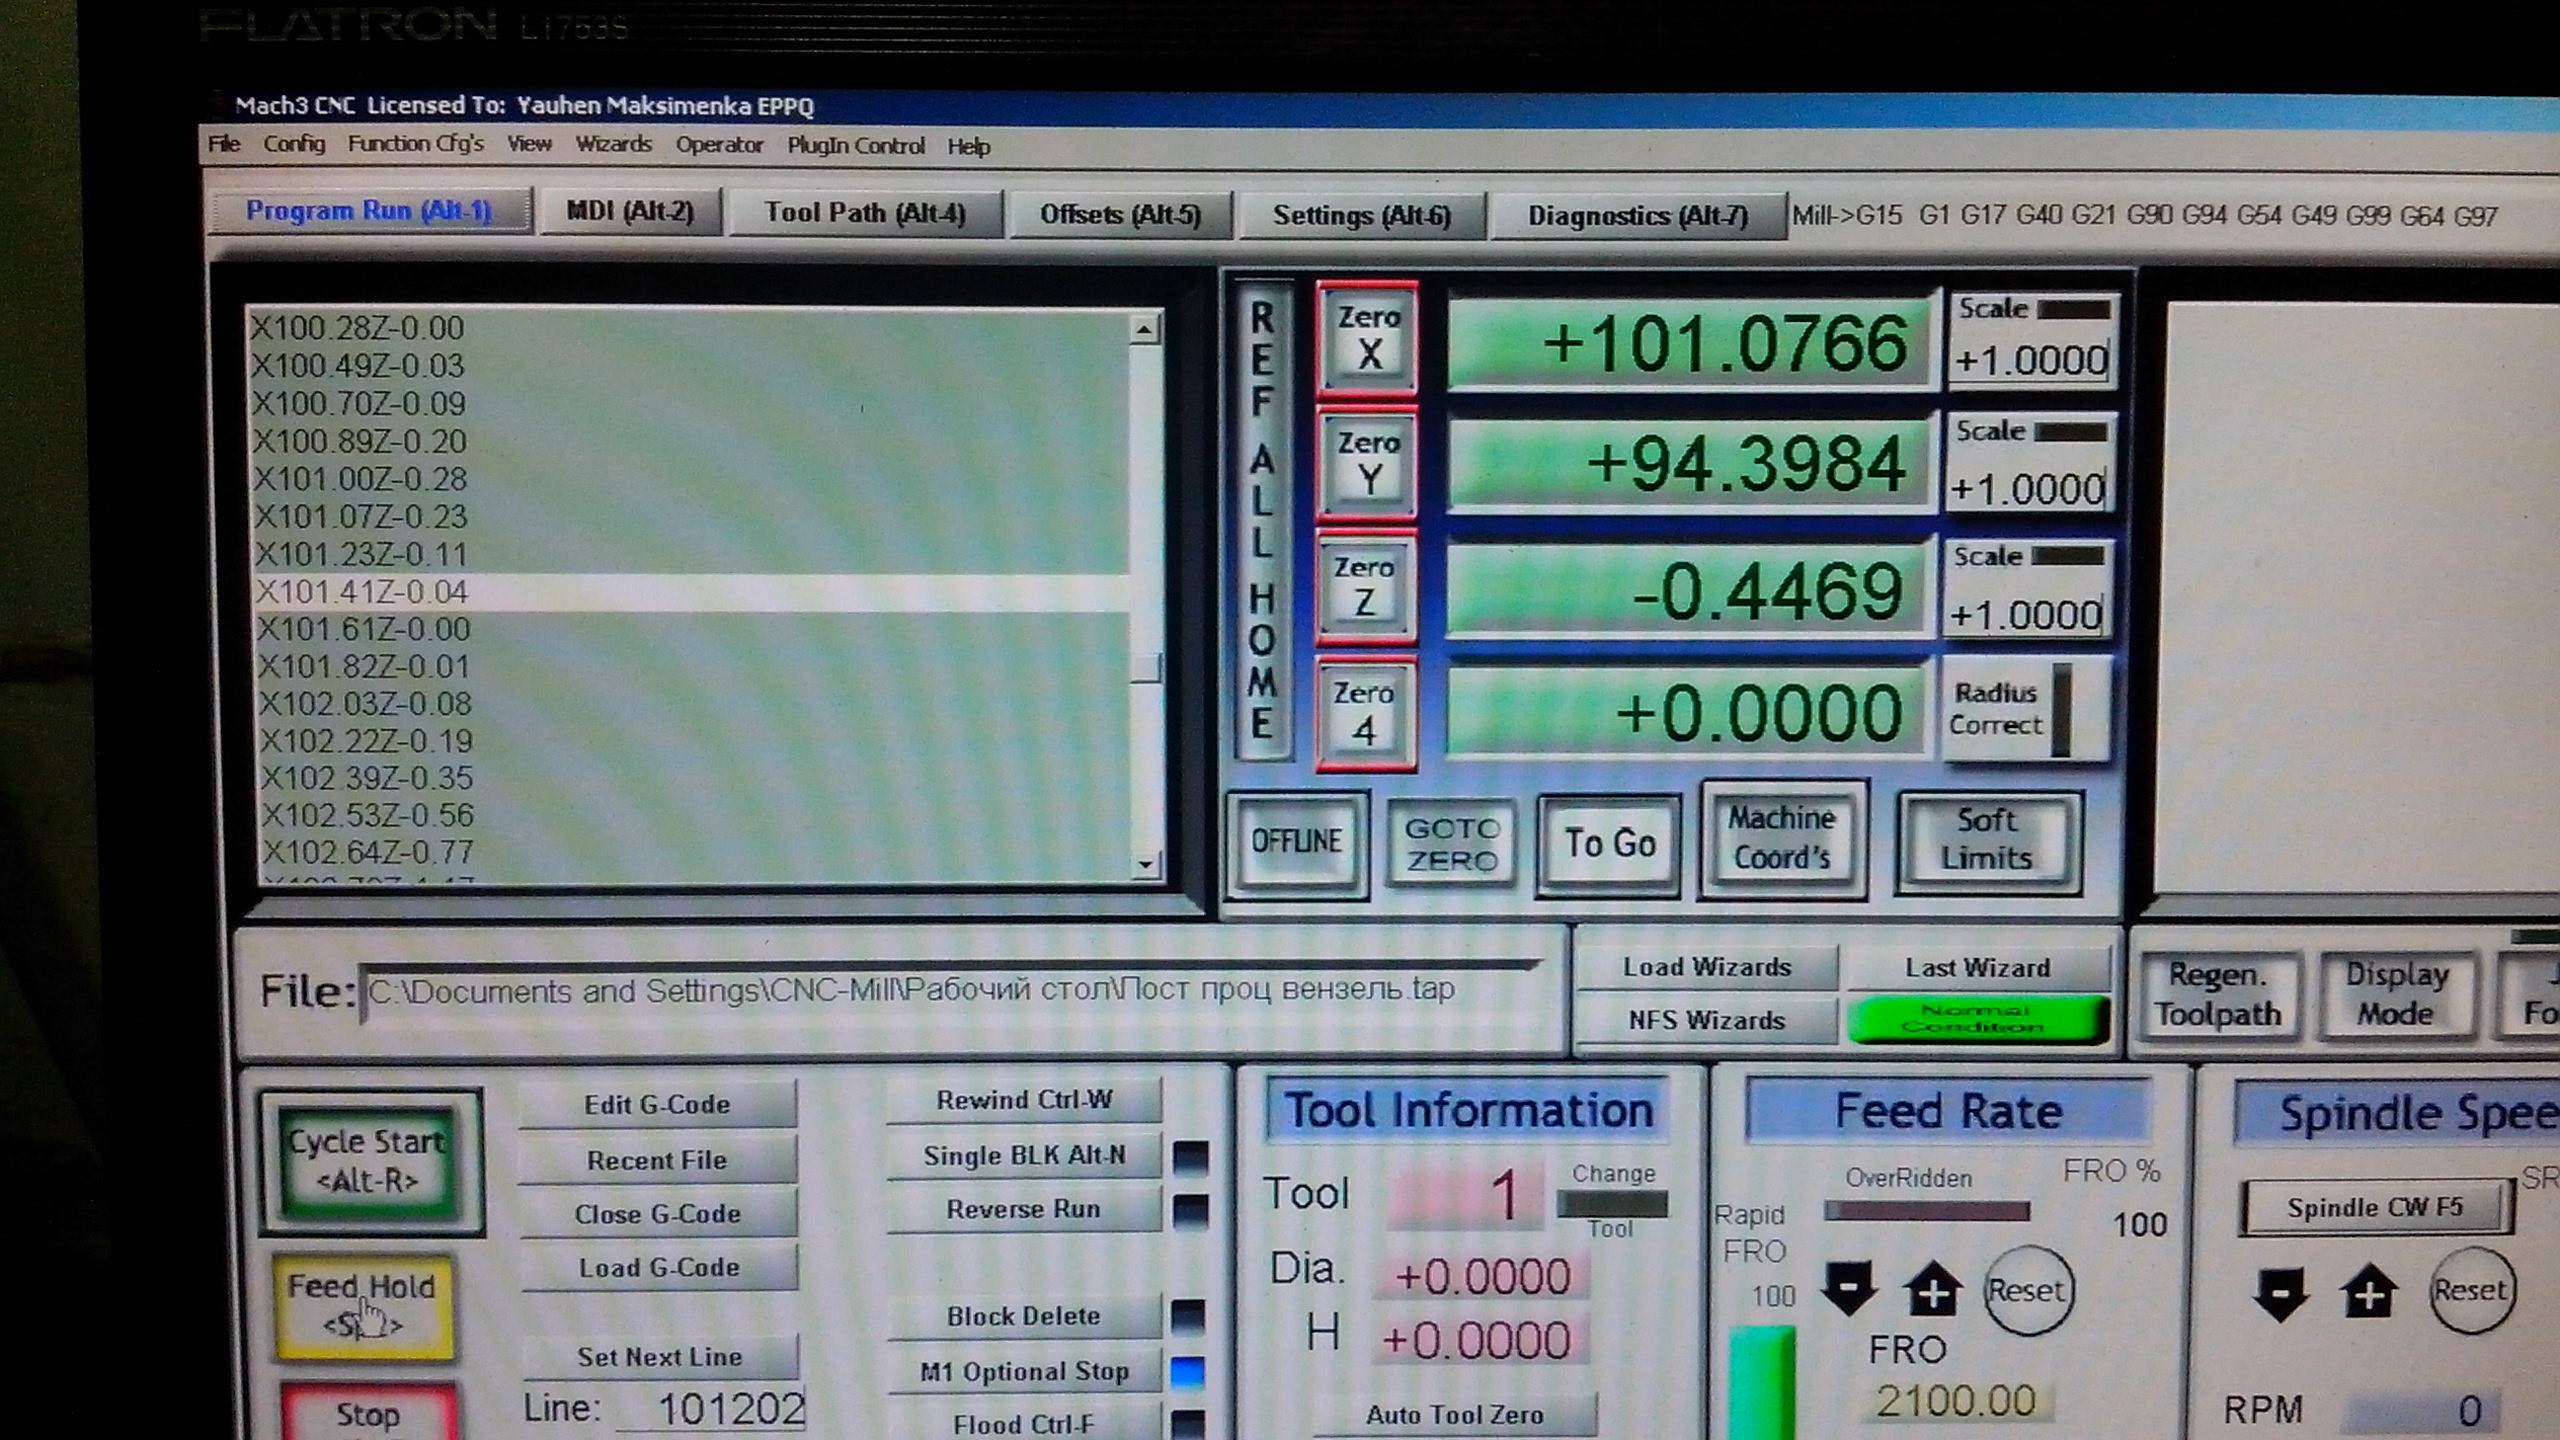Enable Block Delete option
2560x1440 pixels.
(x=1024, y=1316)
